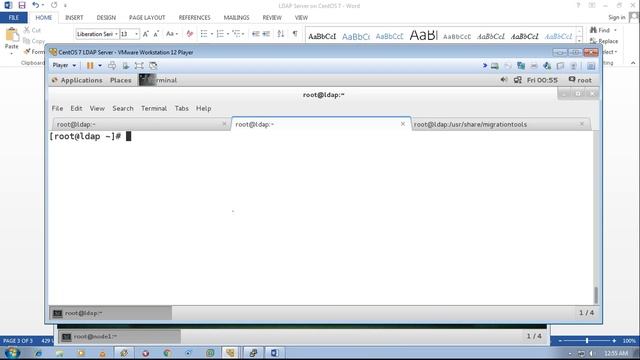Switch to the REVIEW ribbon tab

coord(272,18)
